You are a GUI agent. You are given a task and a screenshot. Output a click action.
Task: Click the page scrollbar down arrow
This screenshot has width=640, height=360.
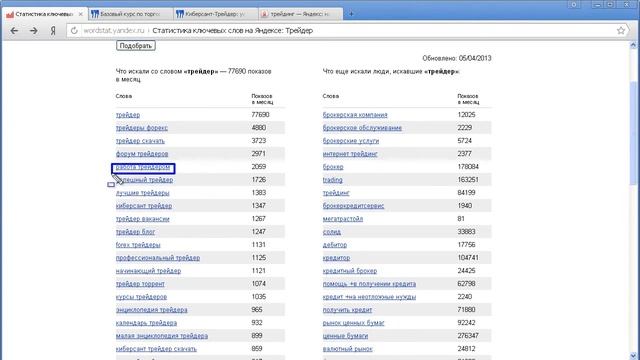(x=633, y=356)
